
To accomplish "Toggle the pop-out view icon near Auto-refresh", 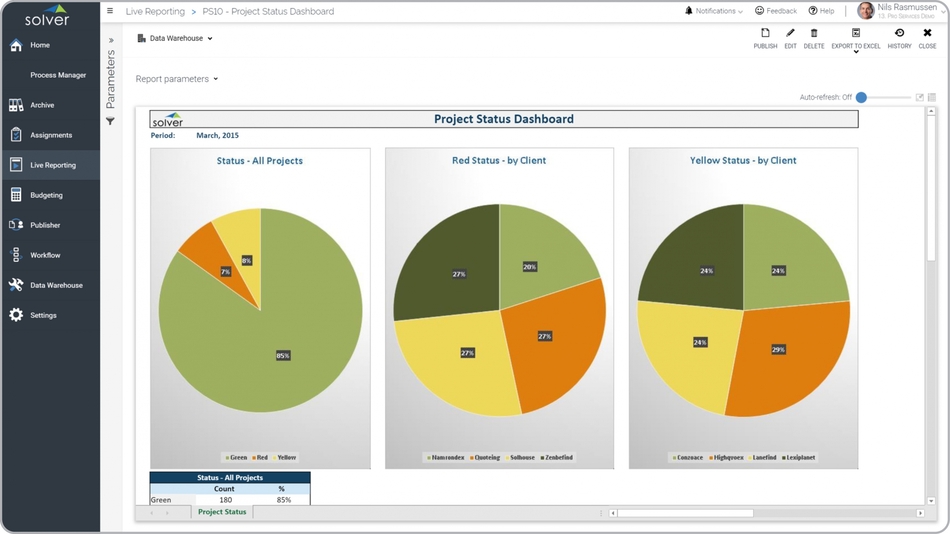I will (x=919, y=98).
